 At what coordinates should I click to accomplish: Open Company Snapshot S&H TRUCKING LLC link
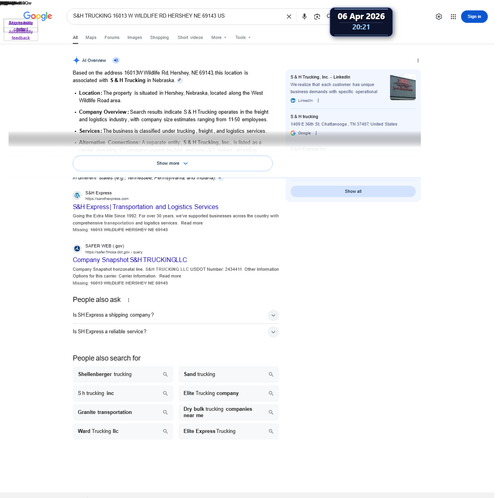pos(130,260)
